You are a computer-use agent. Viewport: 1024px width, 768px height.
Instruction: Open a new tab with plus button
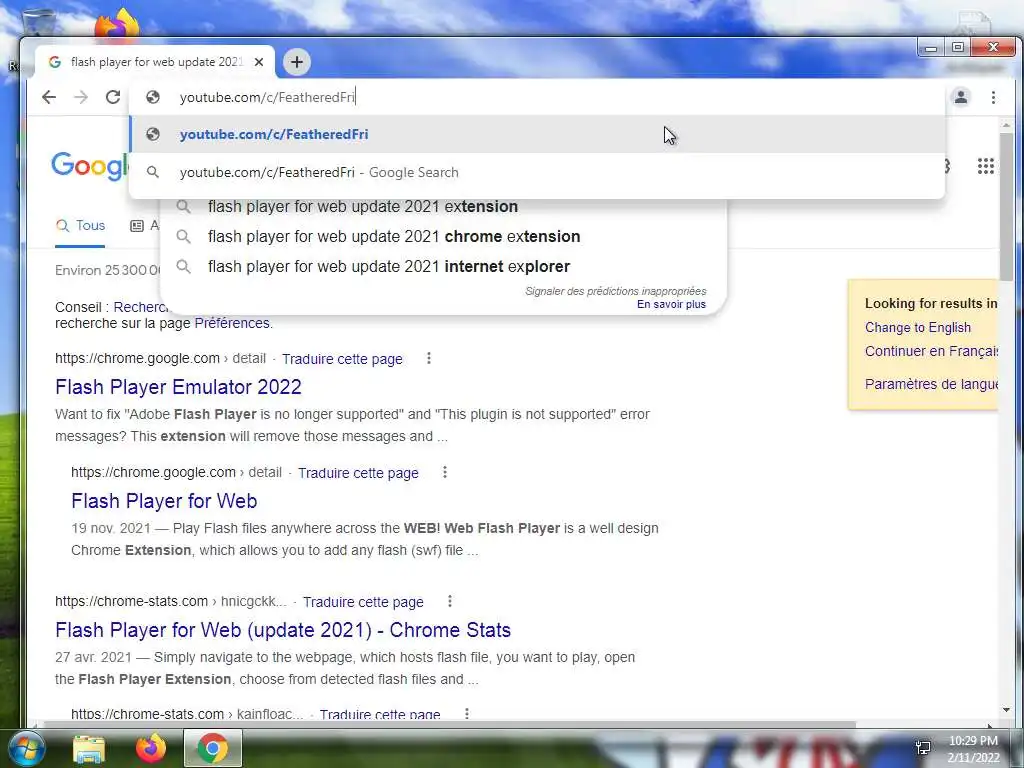[297, 62]
